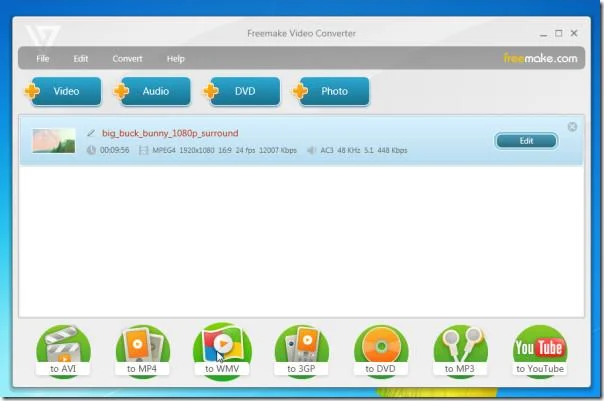Select the big_buck_bunny video thumbnail
The width and height of the screenshot is (604, 401).
tap(54, 141)
